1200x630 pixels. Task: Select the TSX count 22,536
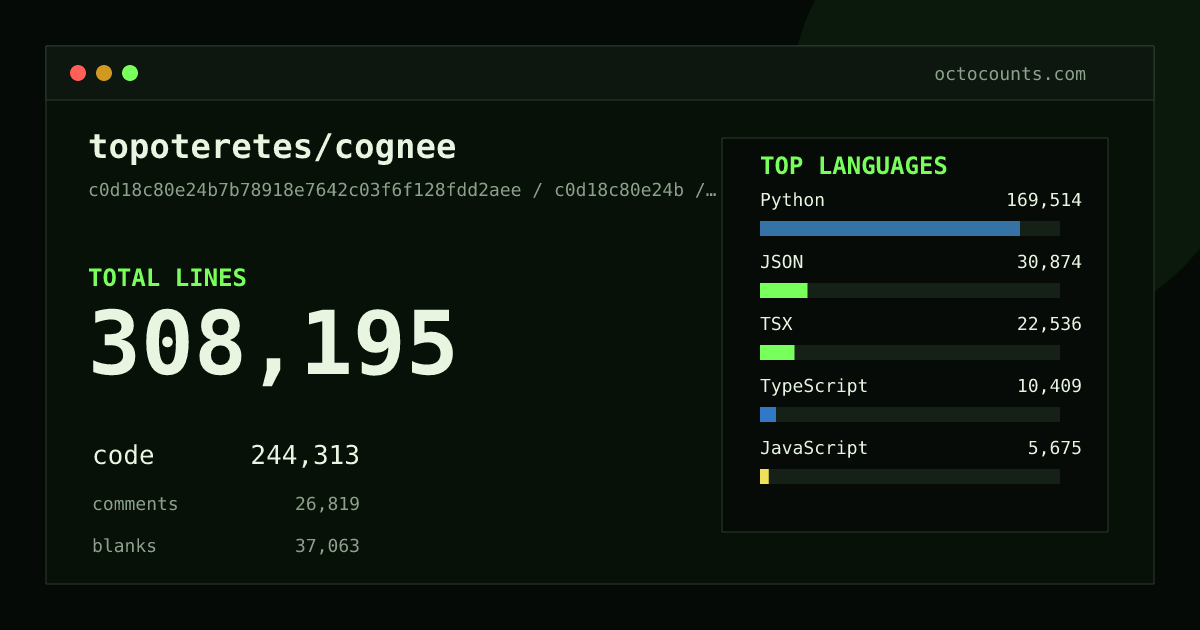(x=1049, y=324)
